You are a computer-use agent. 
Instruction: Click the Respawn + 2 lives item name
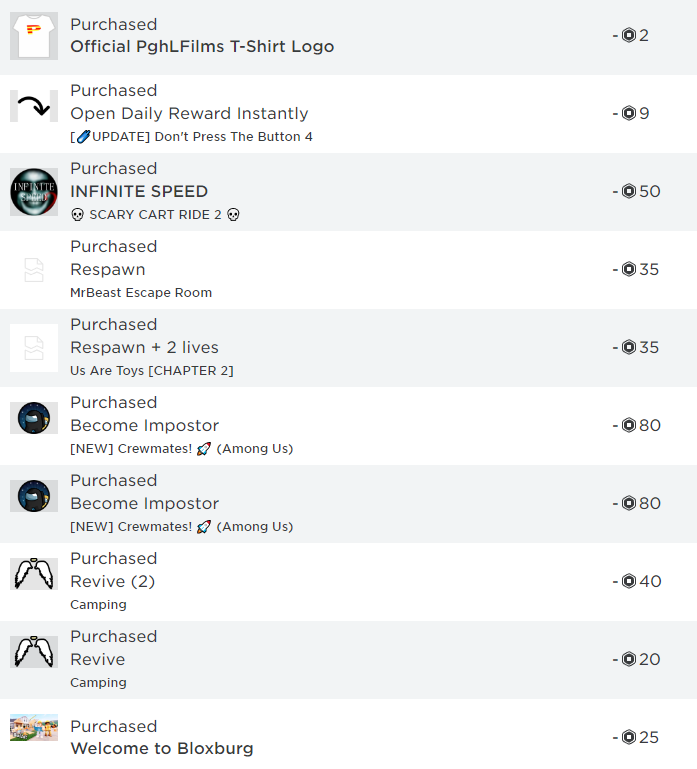pyautogui.click(x=144, y=347)
